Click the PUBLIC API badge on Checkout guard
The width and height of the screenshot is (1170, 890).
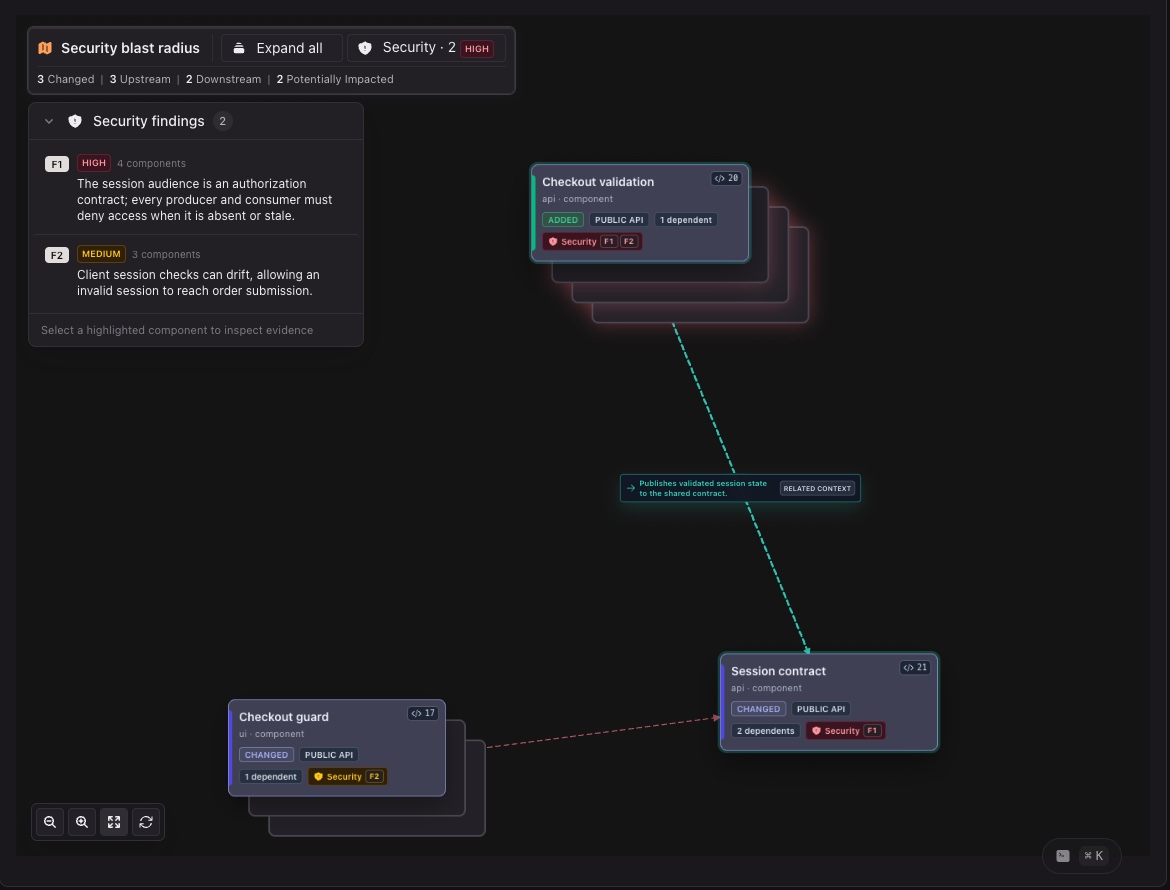329,755
